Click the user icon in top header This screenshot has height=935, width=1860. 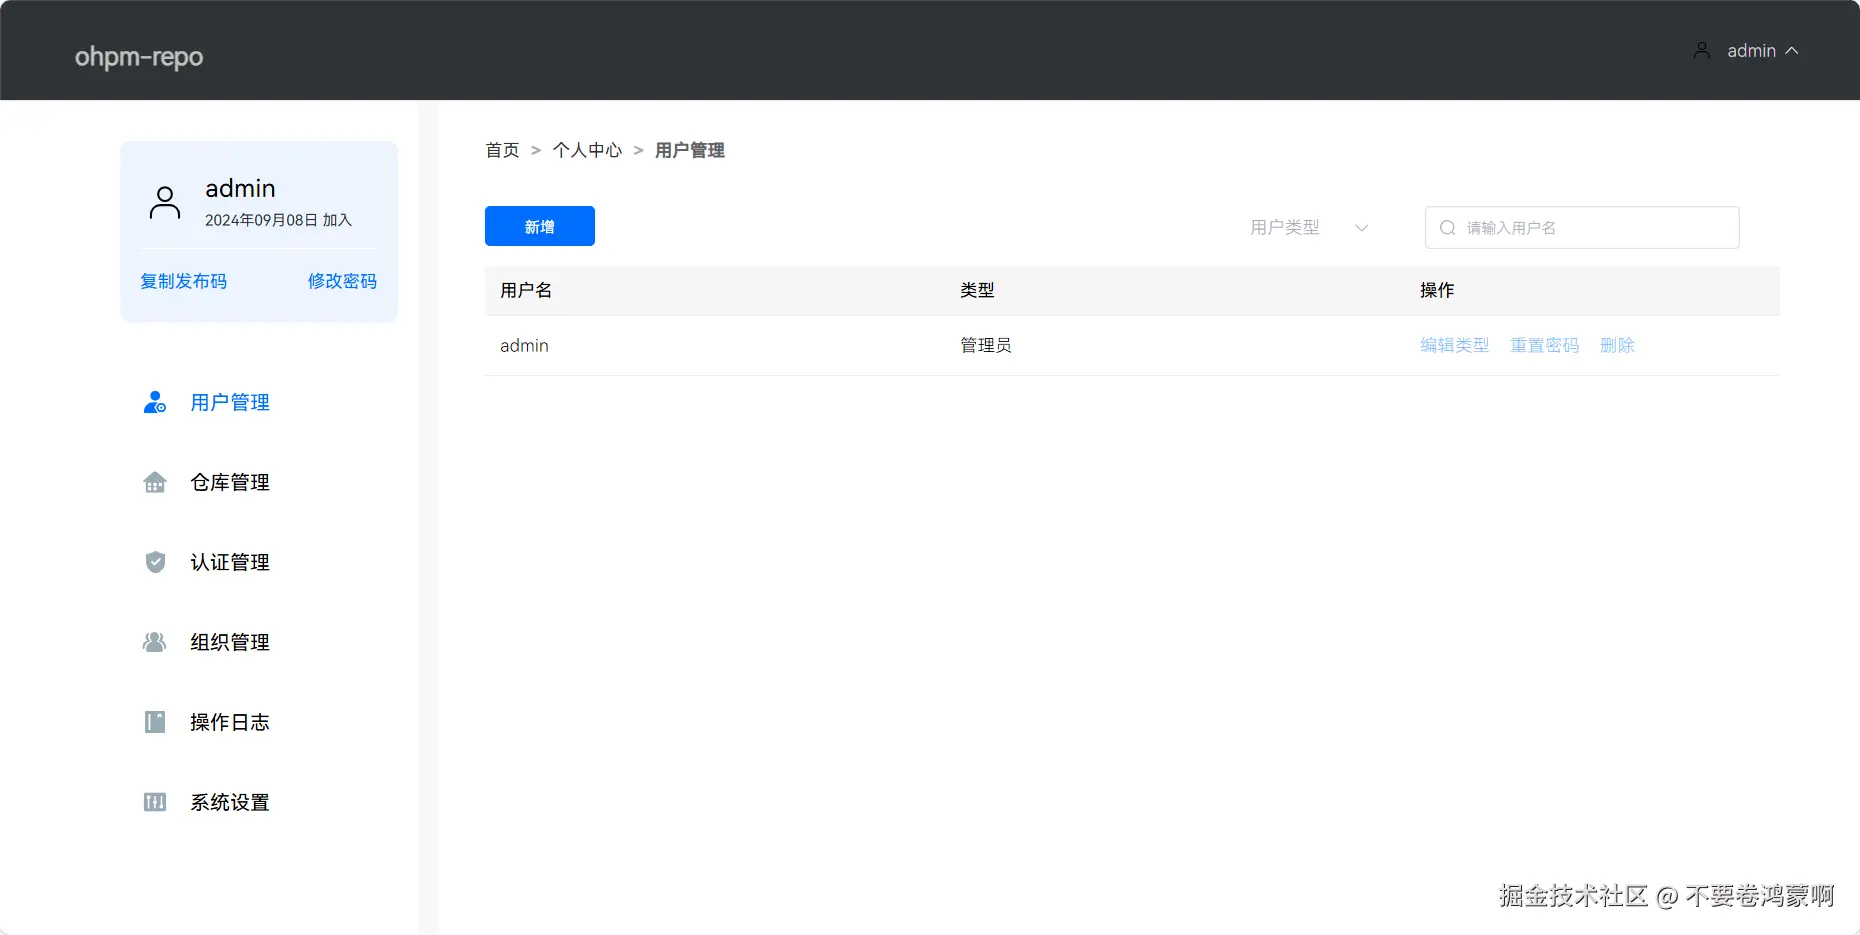pyautogui.click(x=1702, y=51)
